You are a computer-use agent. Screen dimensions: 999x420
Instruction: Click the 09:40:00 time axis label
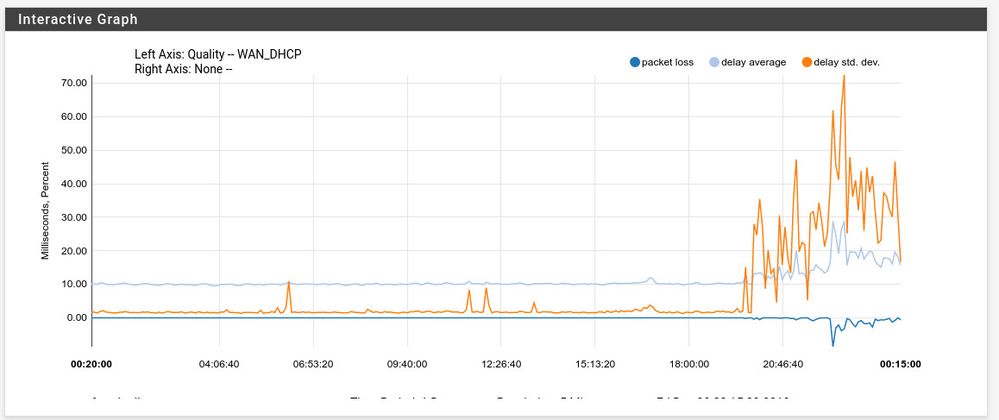(x=406, y=365)
